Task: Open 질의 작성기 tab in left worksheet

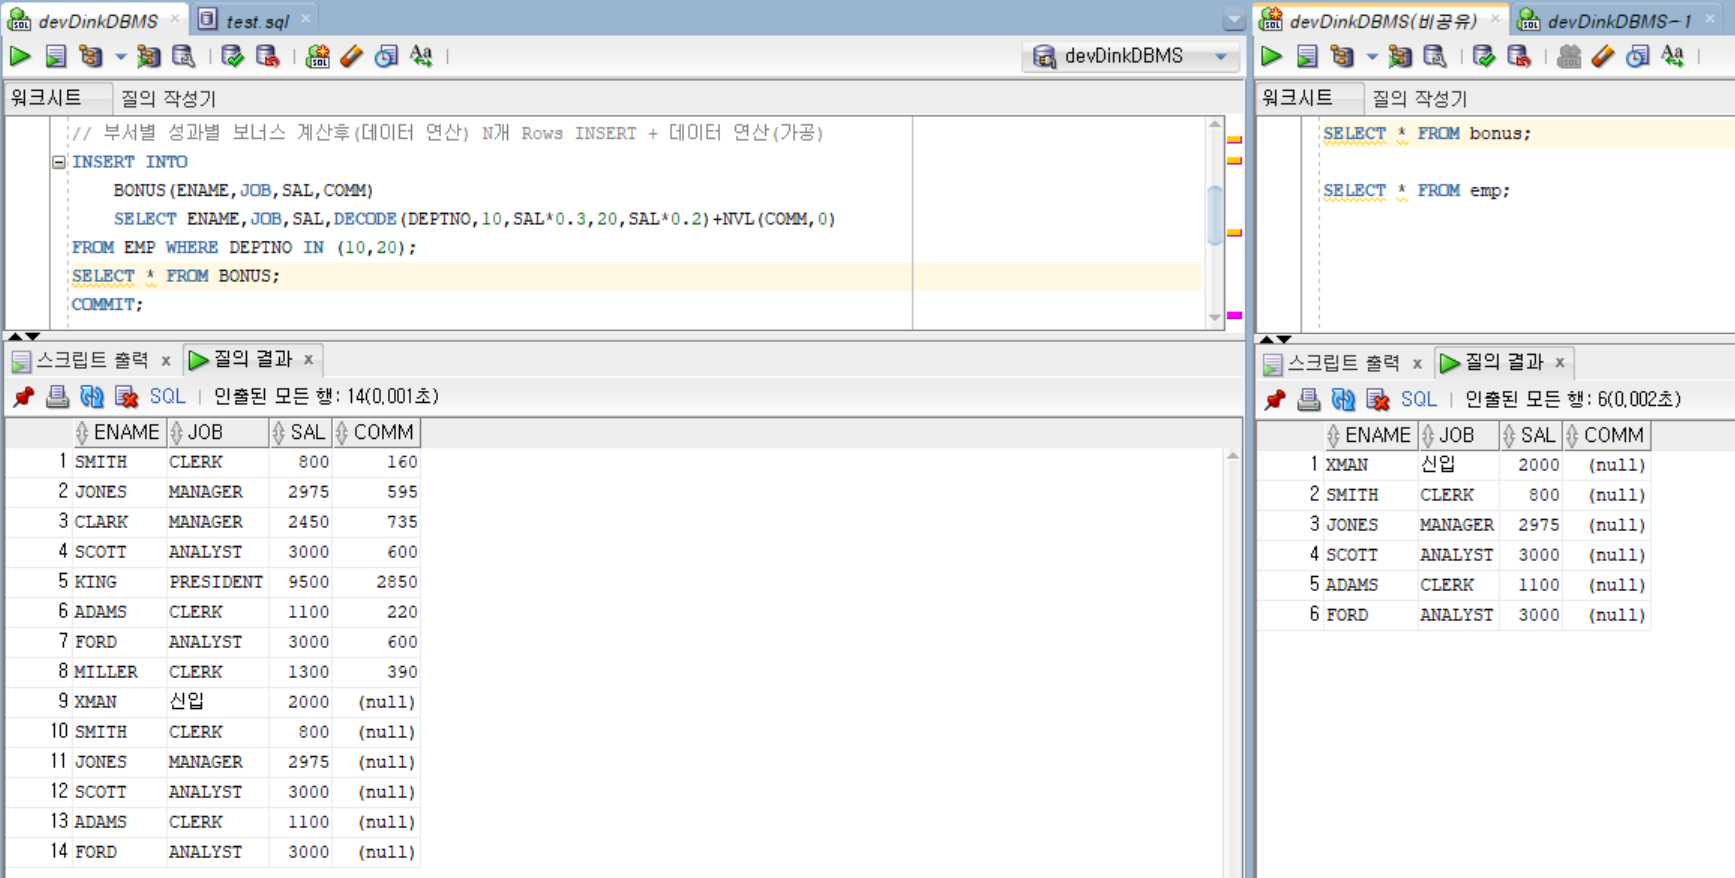Action: tap(168, 98)
